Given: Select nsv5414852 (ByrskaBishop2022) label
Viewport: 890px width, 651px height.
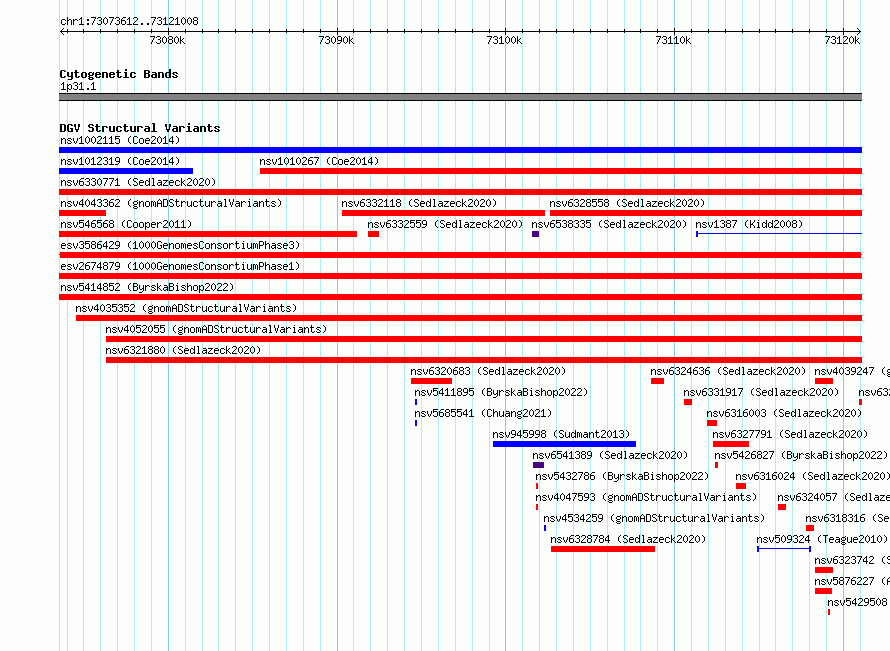Looking at the screenshot, I should [147, 287].
